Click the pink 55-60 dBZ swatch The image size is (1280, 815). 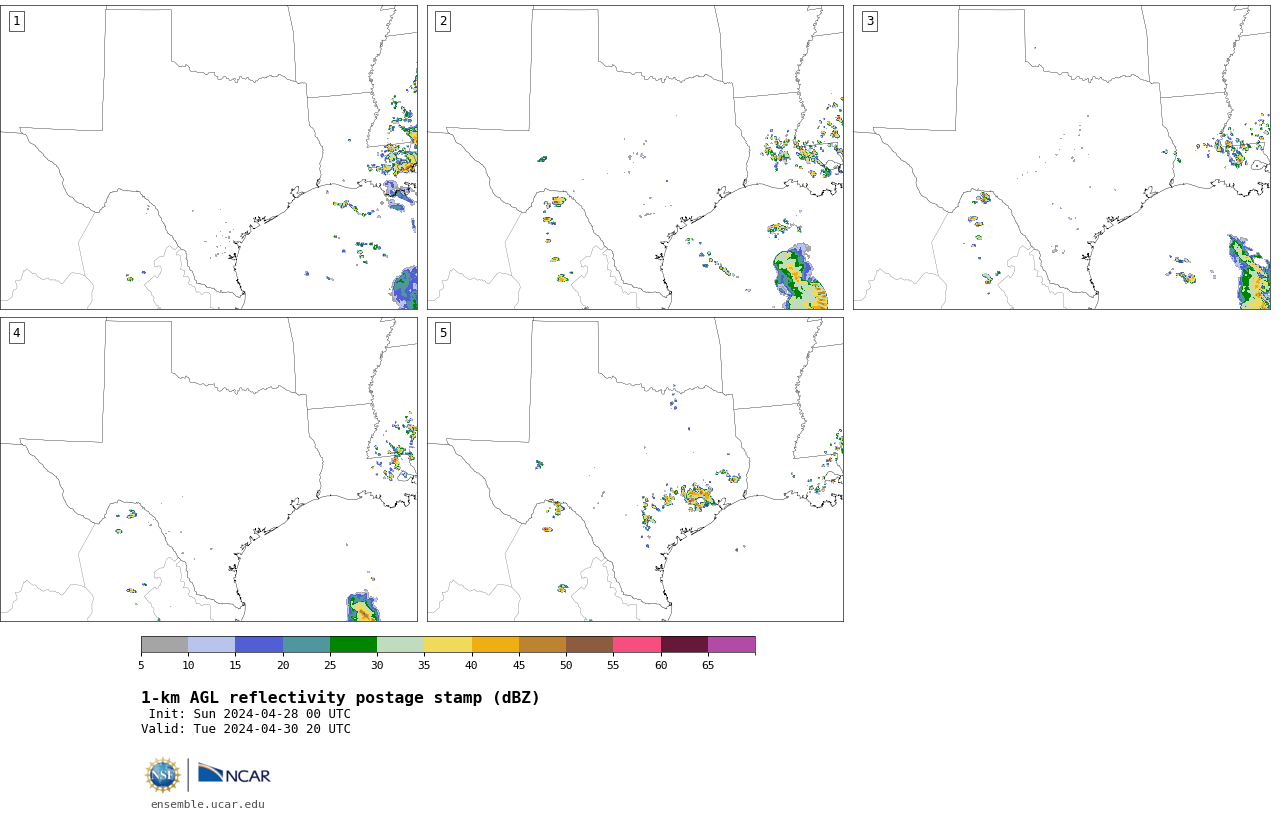(637, 645)
